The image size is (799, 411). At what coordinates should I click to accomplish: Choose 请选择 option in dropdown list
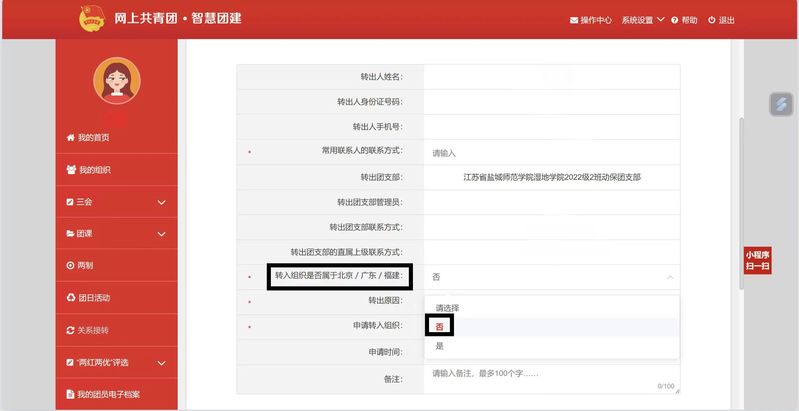click(447, 307)
